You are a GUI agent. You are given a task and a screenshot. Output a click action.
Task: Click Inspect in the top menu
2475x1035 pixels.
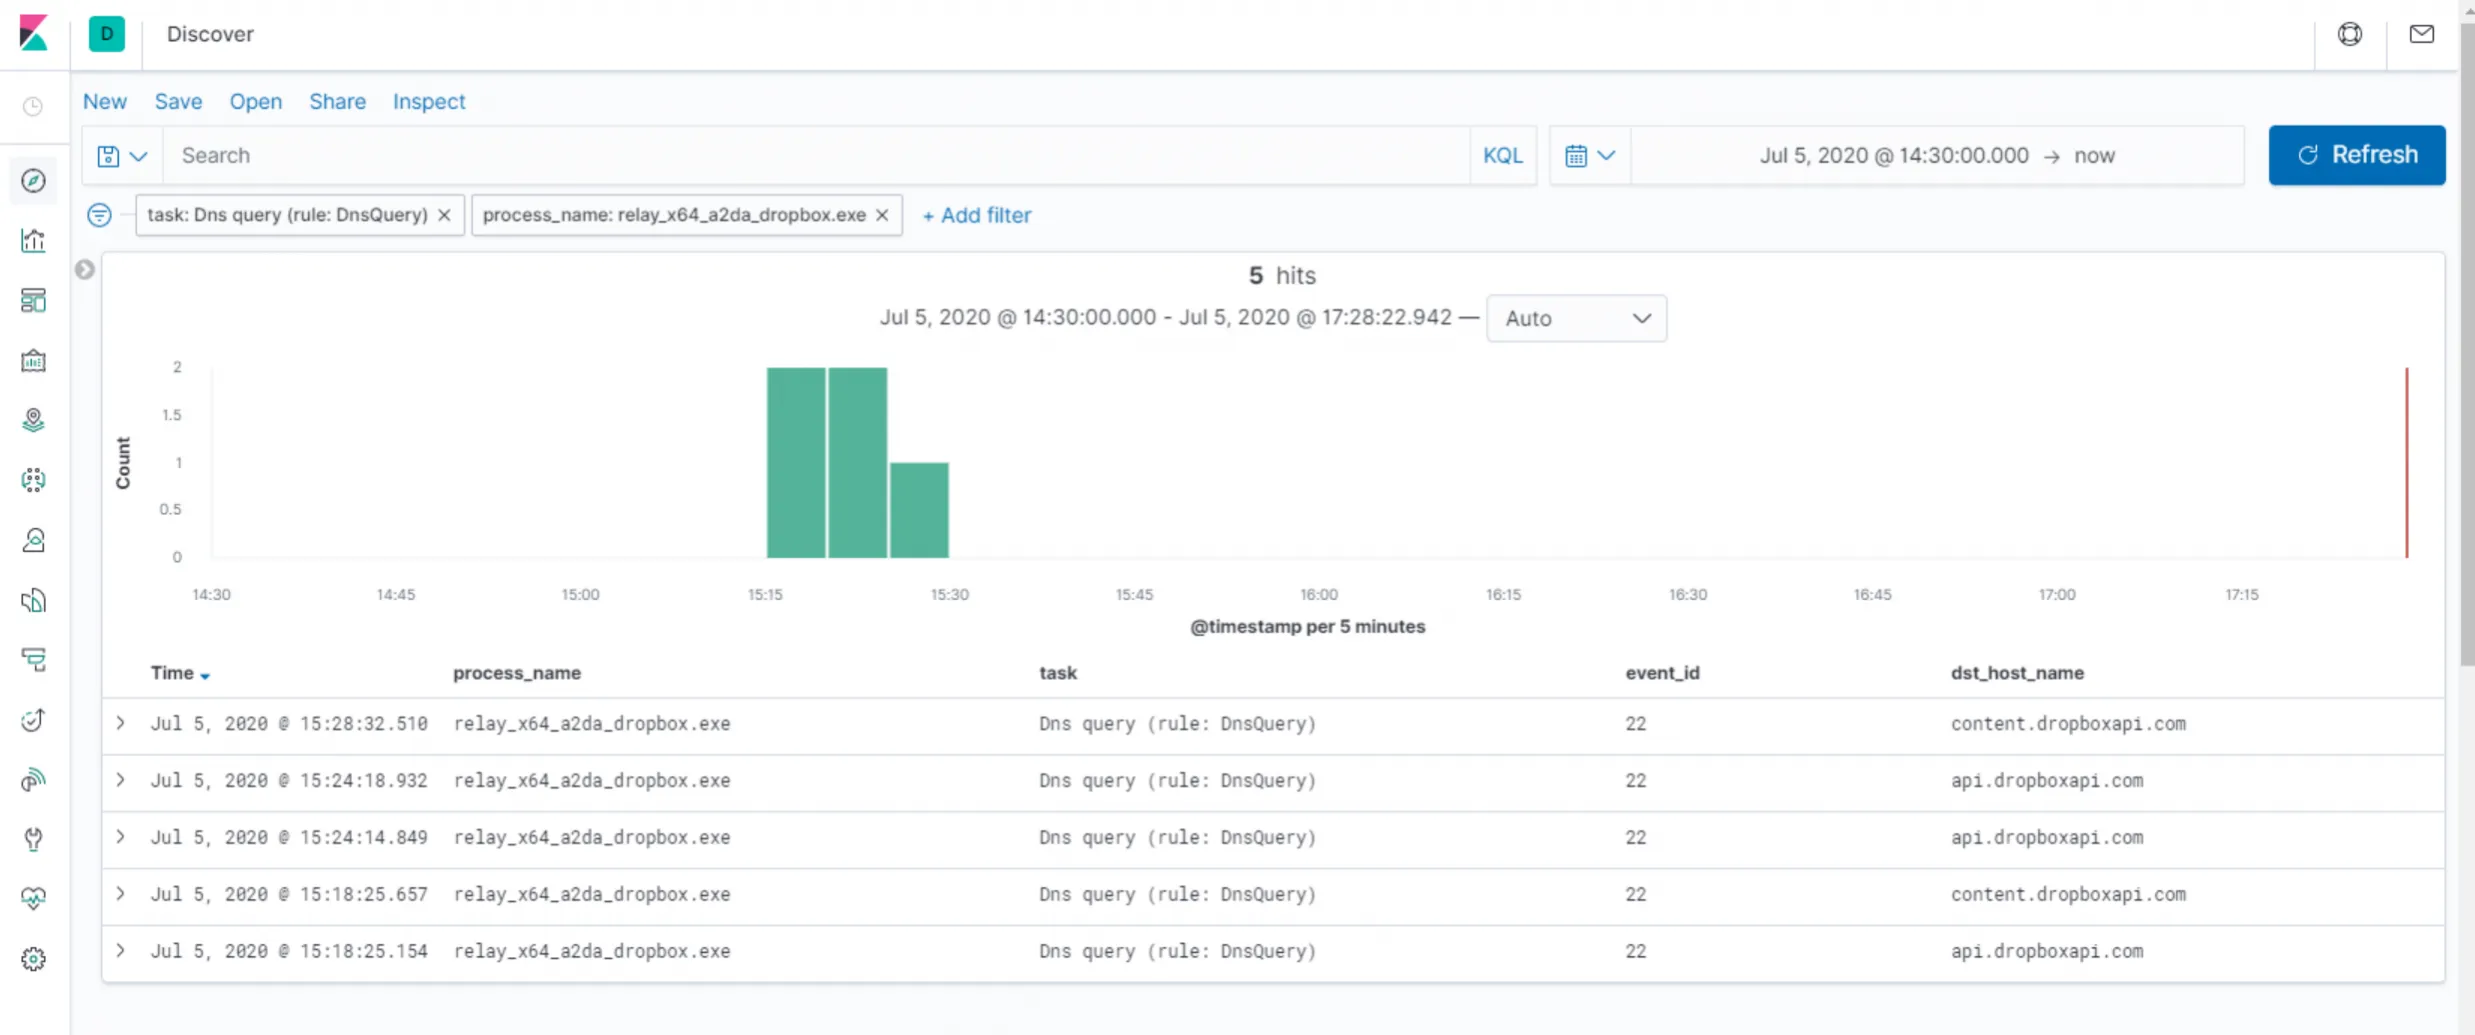pos(429,102)
